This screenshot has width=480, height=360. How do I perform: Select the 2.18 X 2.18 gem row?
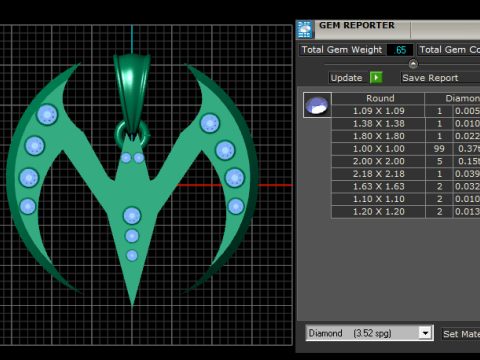click(x=406, y=174)
